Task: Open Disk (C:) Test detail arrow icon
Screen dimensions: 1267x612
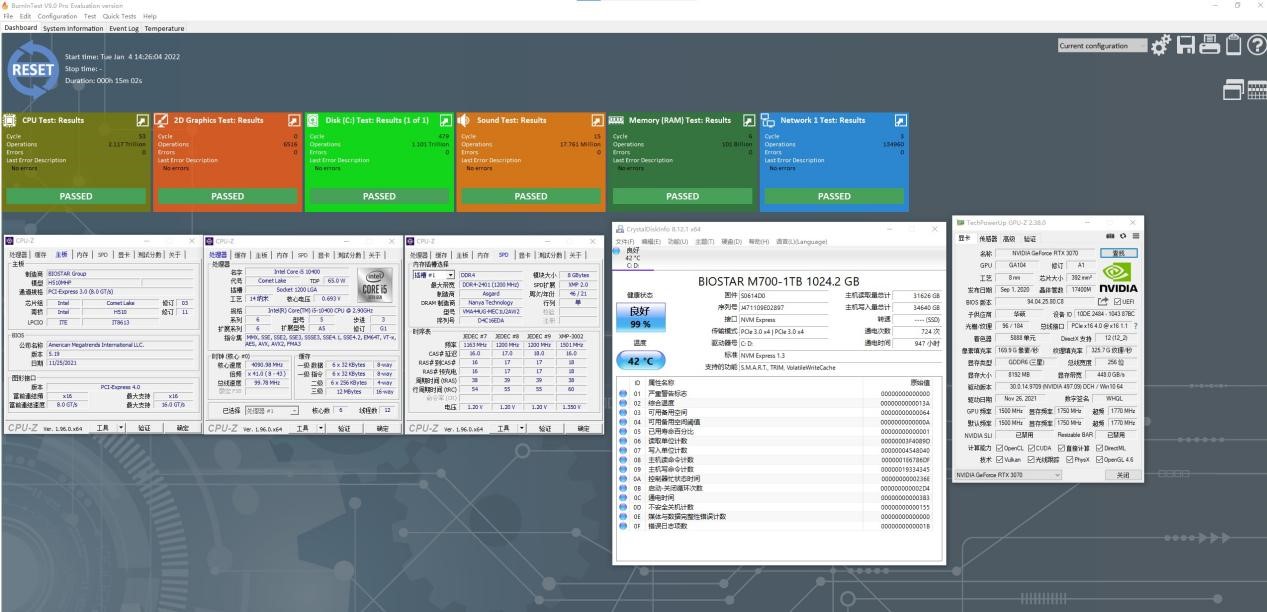Action: 445,120
